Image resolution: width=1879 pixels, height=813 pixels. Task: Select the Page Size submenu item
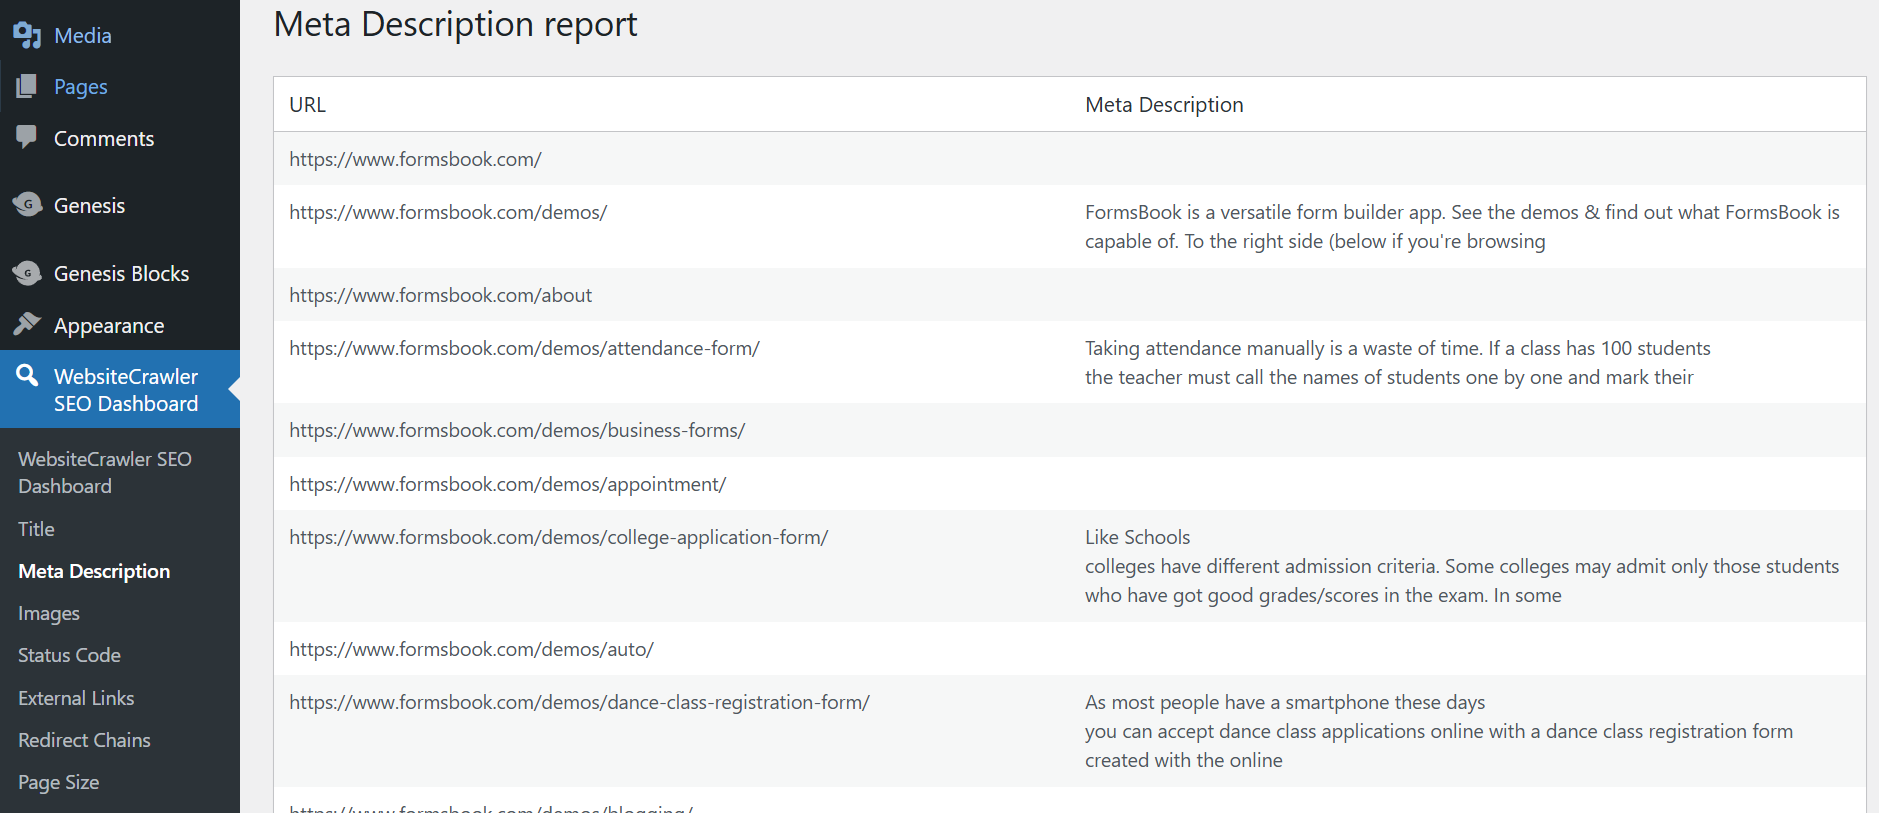point(58,782)
